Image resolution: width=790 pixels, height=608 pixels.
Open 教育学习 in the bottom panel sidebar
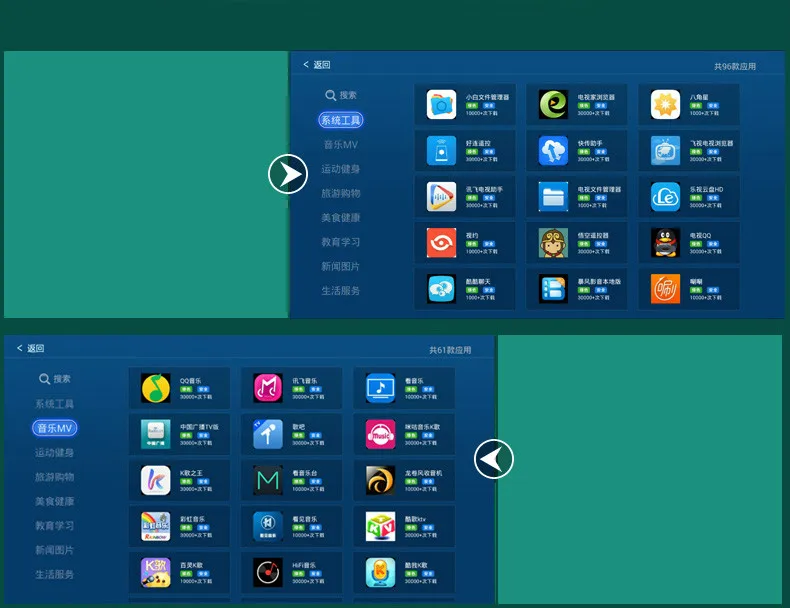coord(54,526)
